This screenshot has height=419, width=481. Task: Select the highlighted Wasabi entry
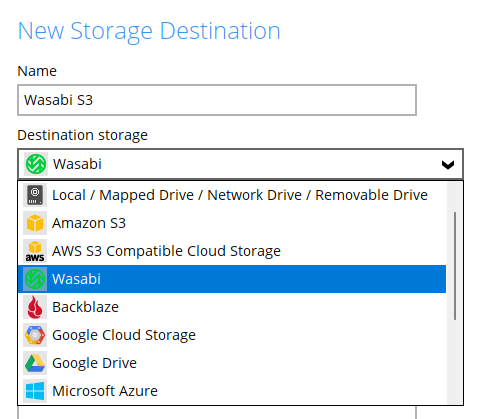[232, 279]
